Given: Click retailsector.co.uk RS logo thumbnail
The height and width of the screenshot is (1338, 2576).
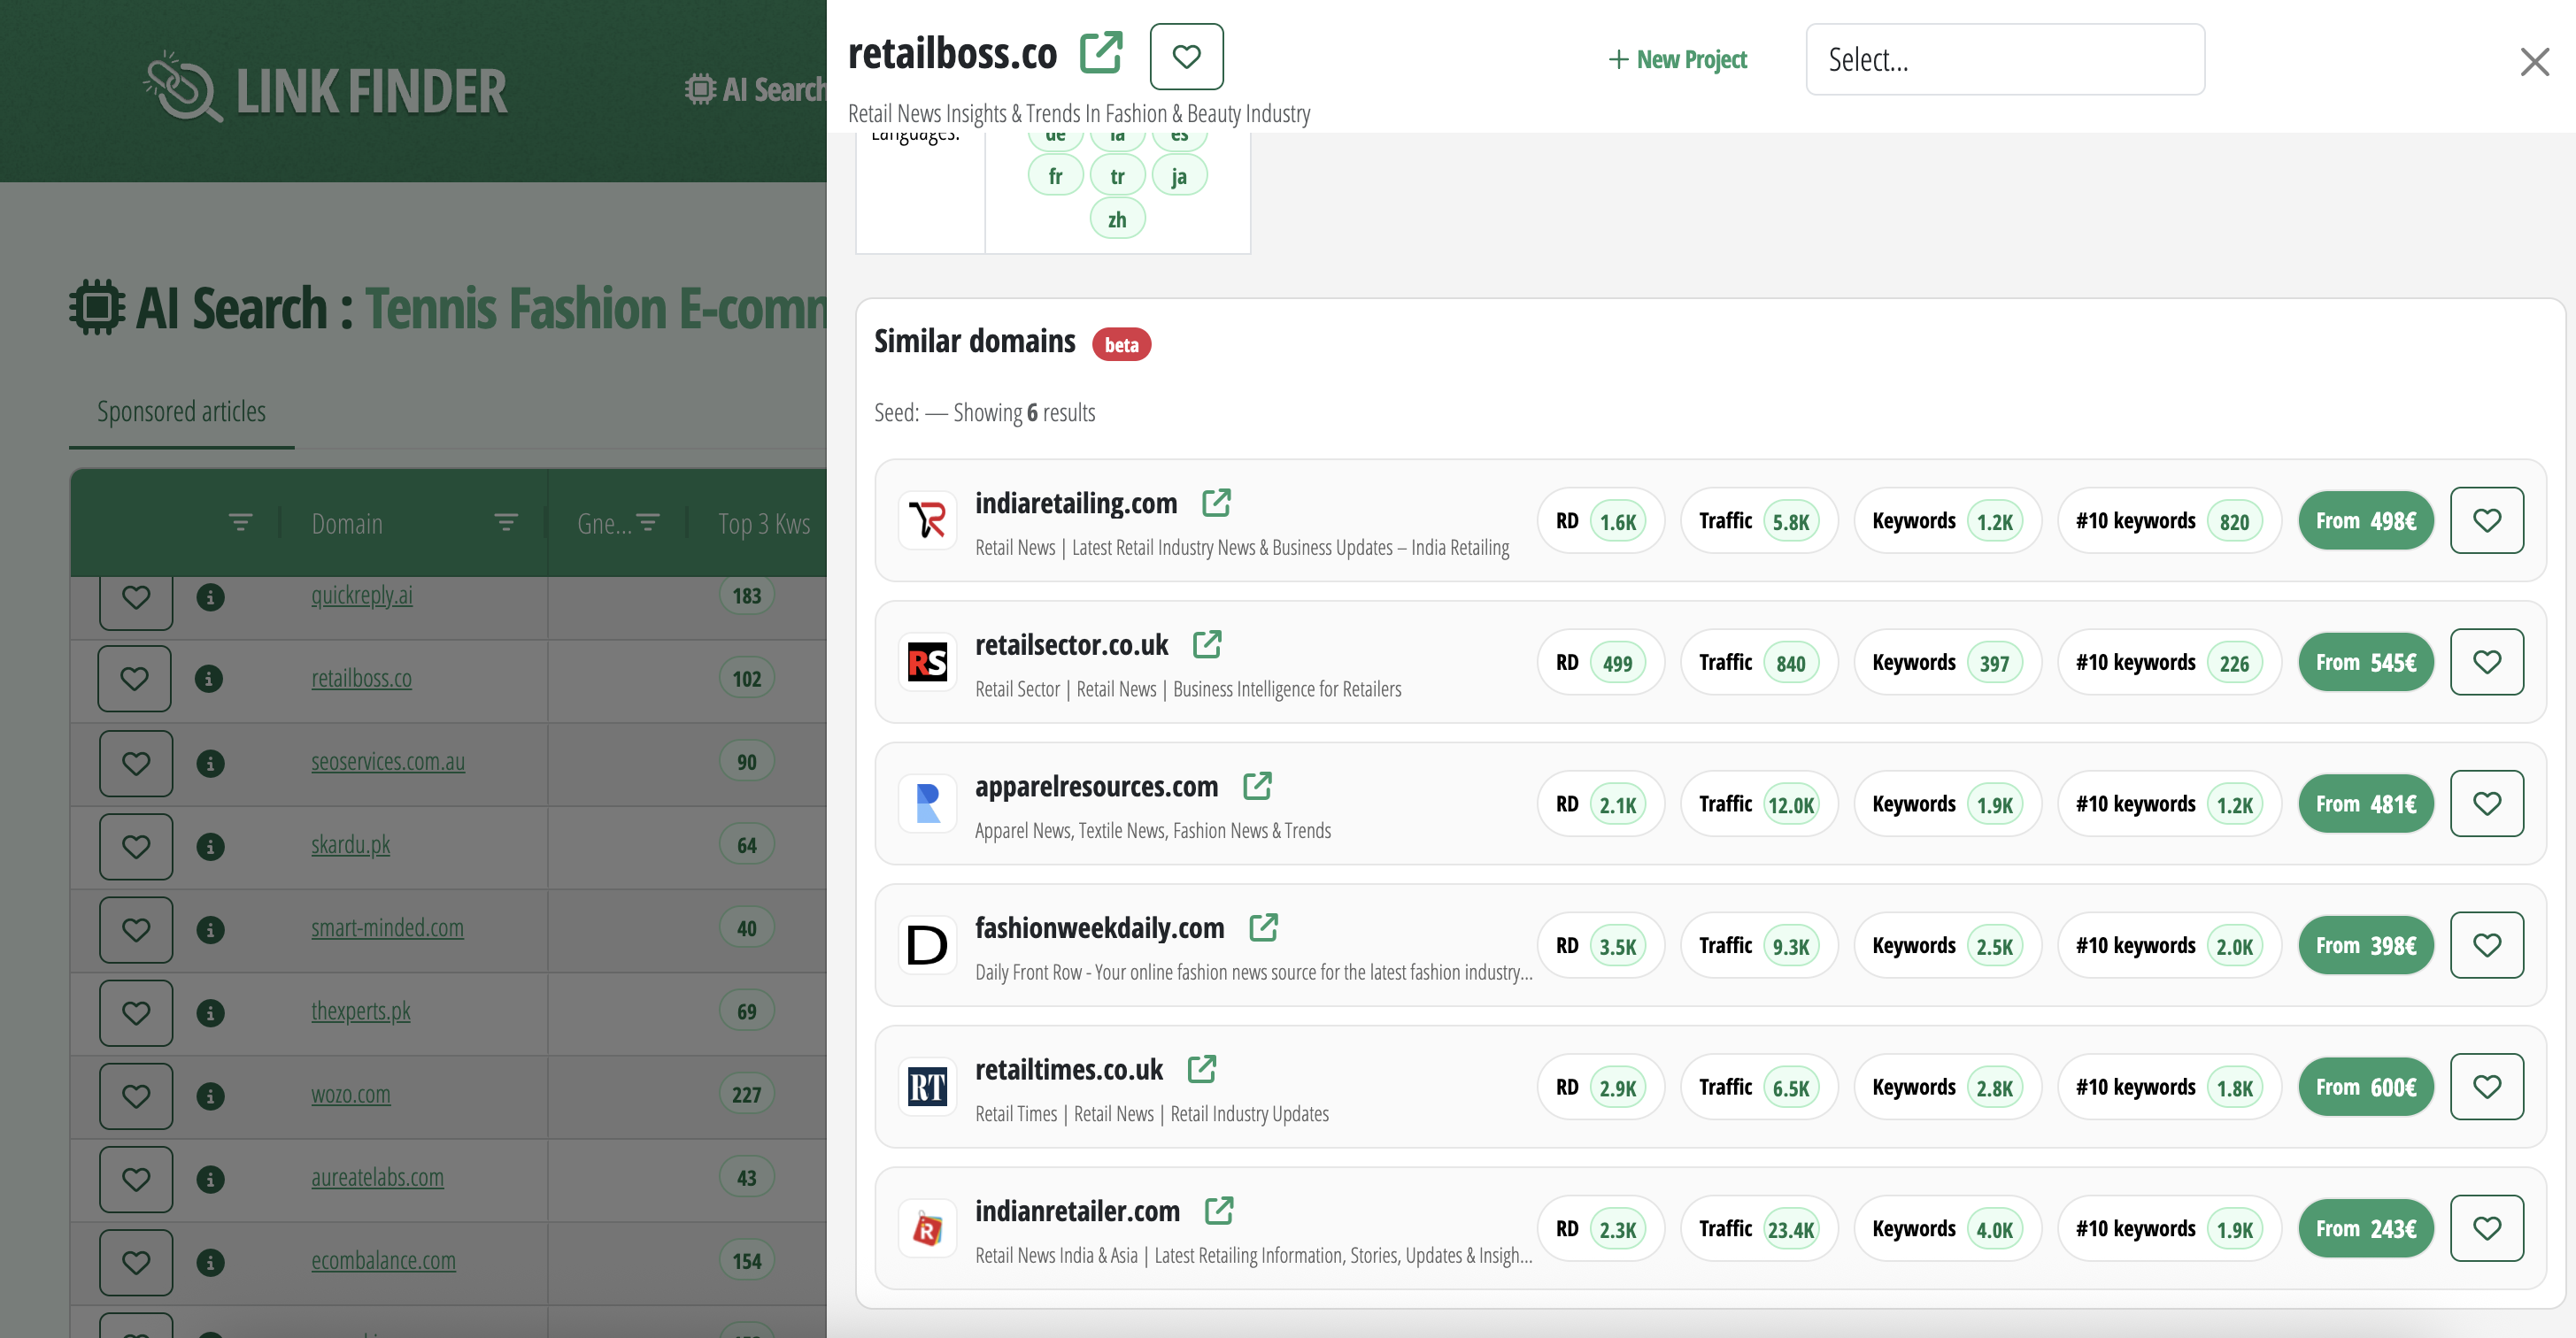Looking at the screenshot, I should (927, 662).
